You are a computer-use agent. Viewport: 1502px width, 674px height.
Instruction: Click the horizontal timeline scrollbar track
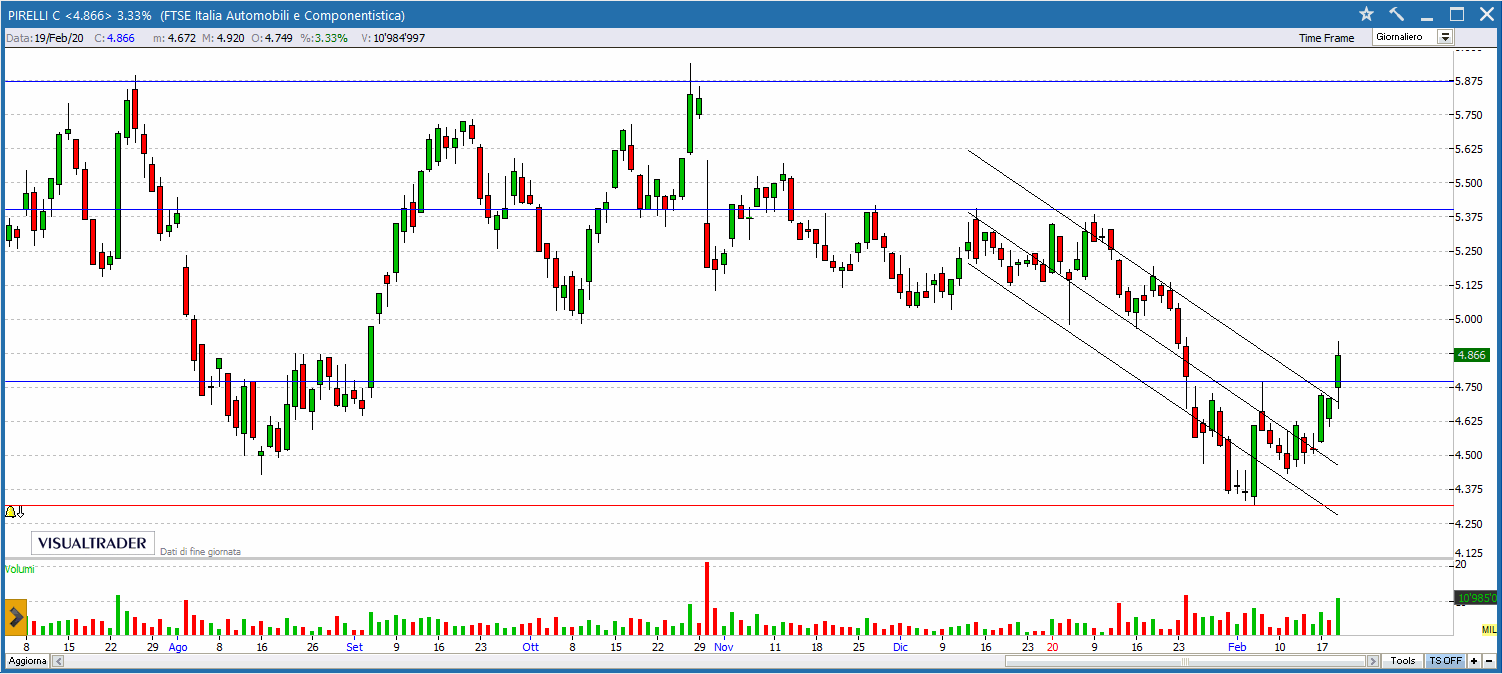(x=714, y=662)
